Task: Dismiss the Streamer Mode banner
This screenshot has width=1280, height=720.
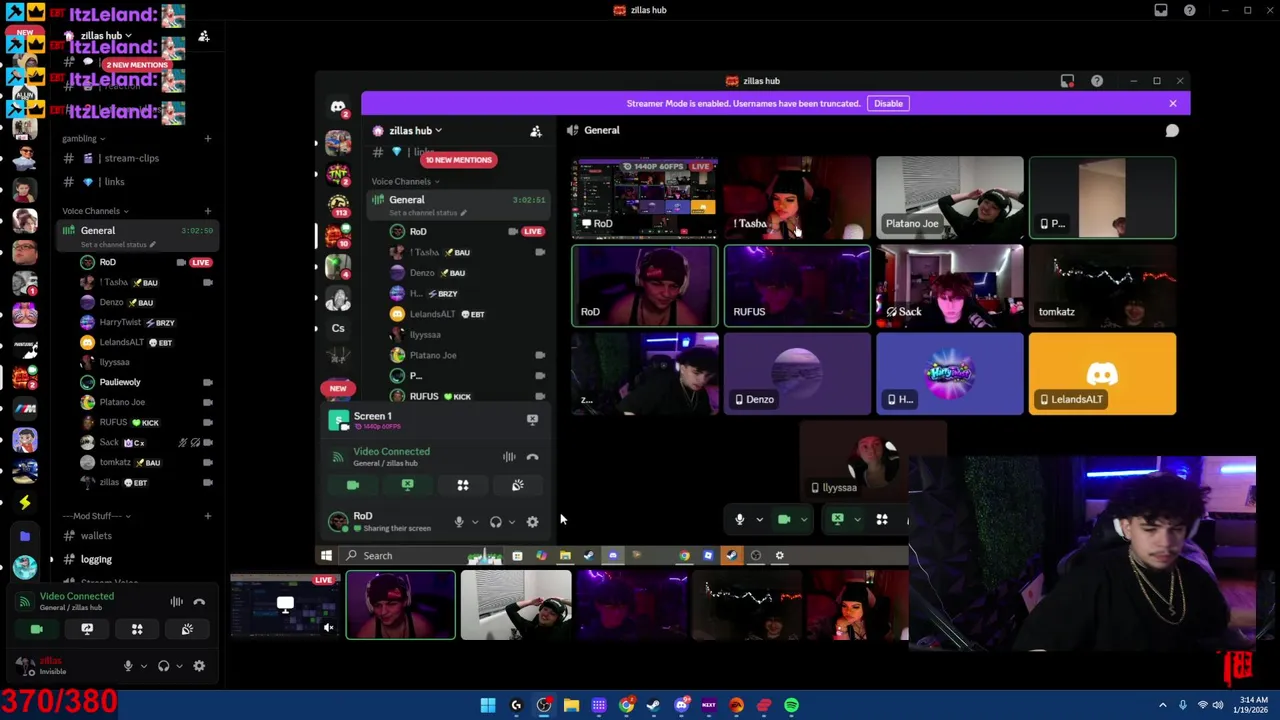Action: pyautogui.click(x=1173, y=103)
